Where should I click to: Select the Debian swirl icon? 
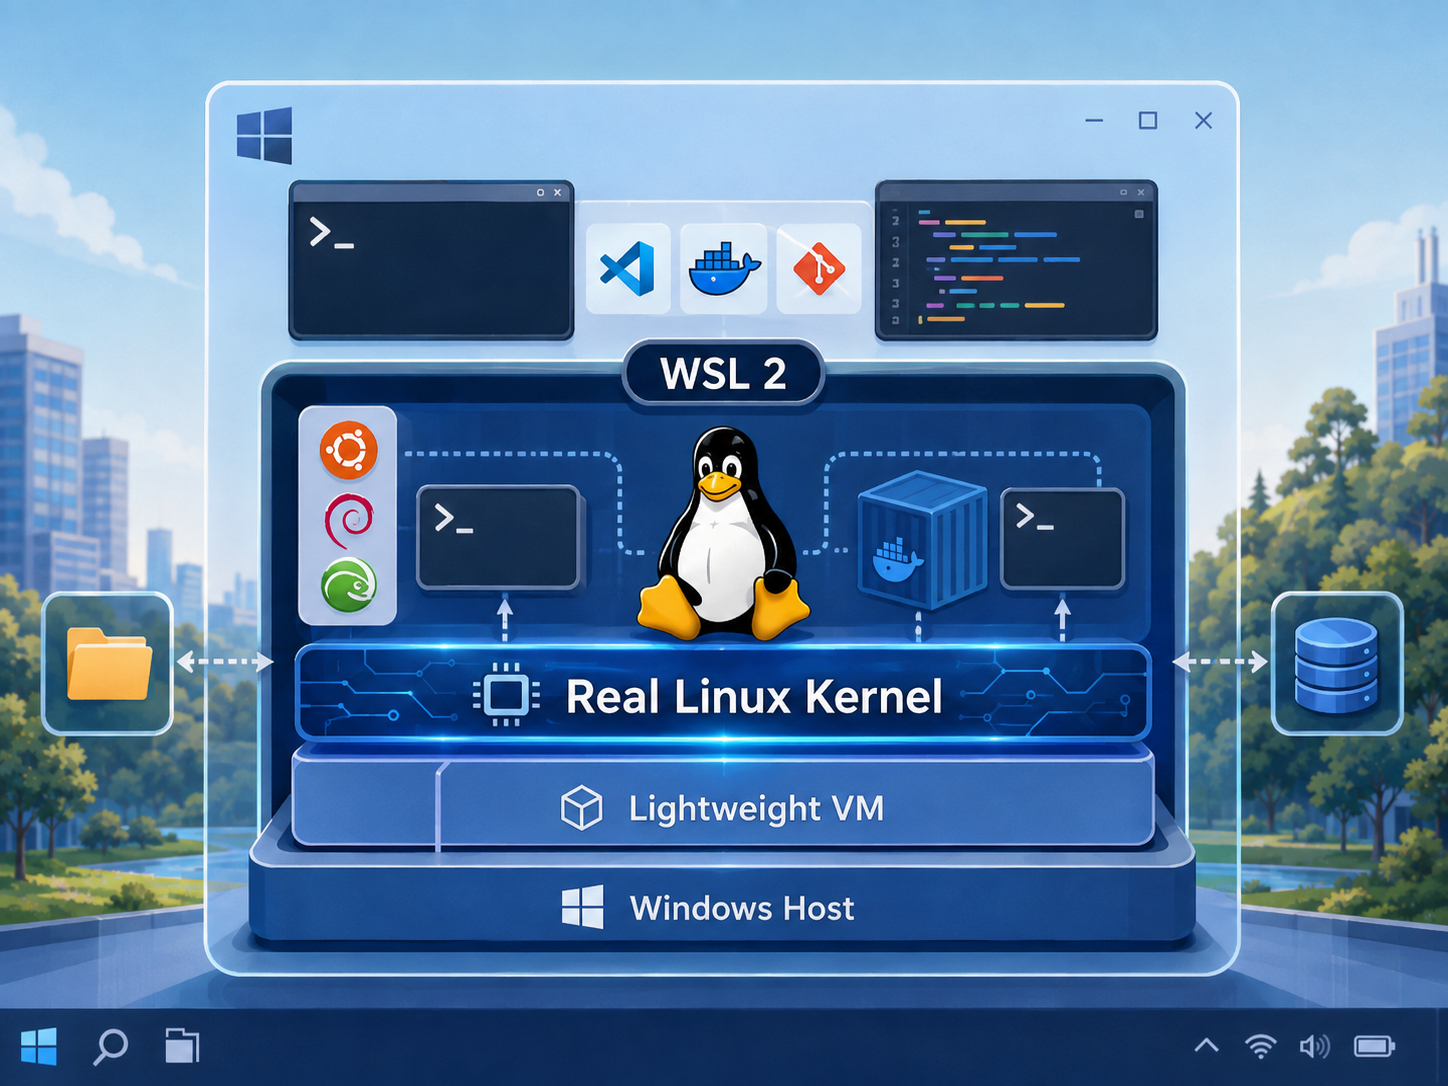point(349,519)
